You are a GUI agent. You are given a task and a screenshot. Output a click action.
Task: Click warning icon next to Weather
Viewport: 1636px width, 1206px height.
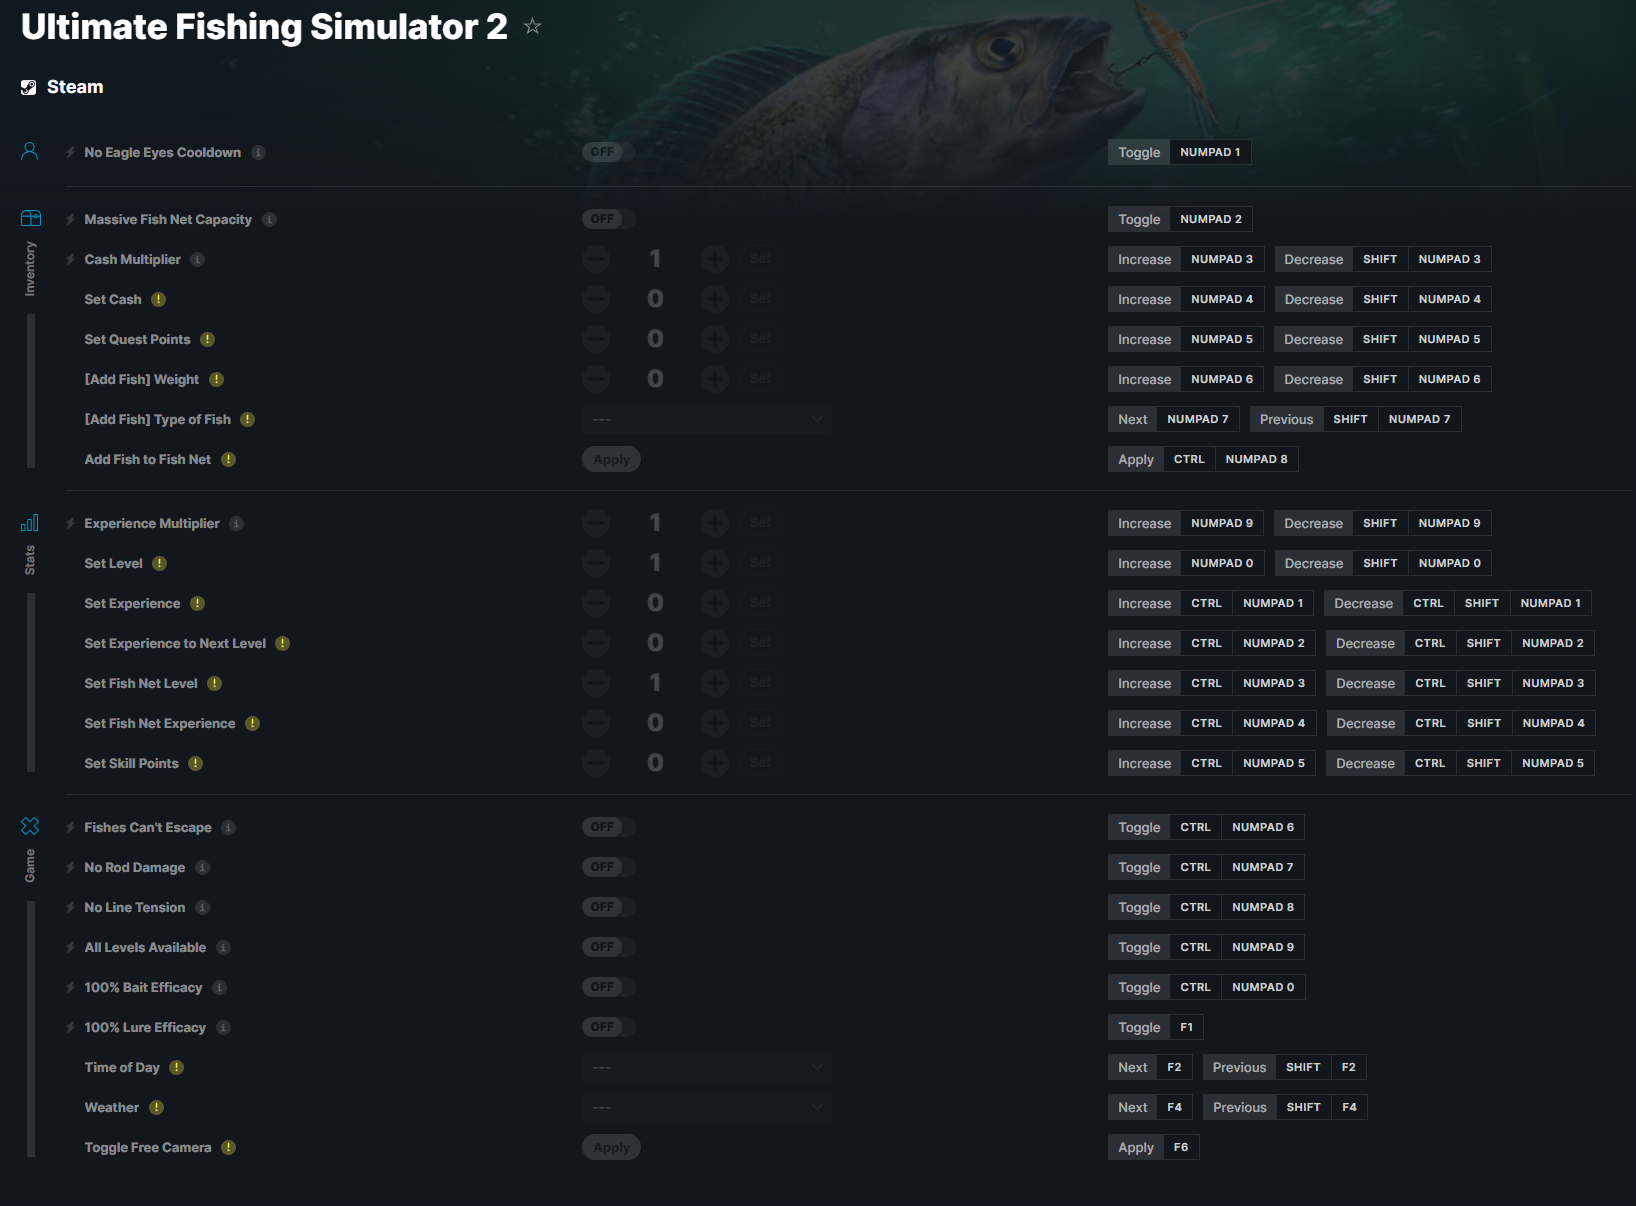point(156,1107)
